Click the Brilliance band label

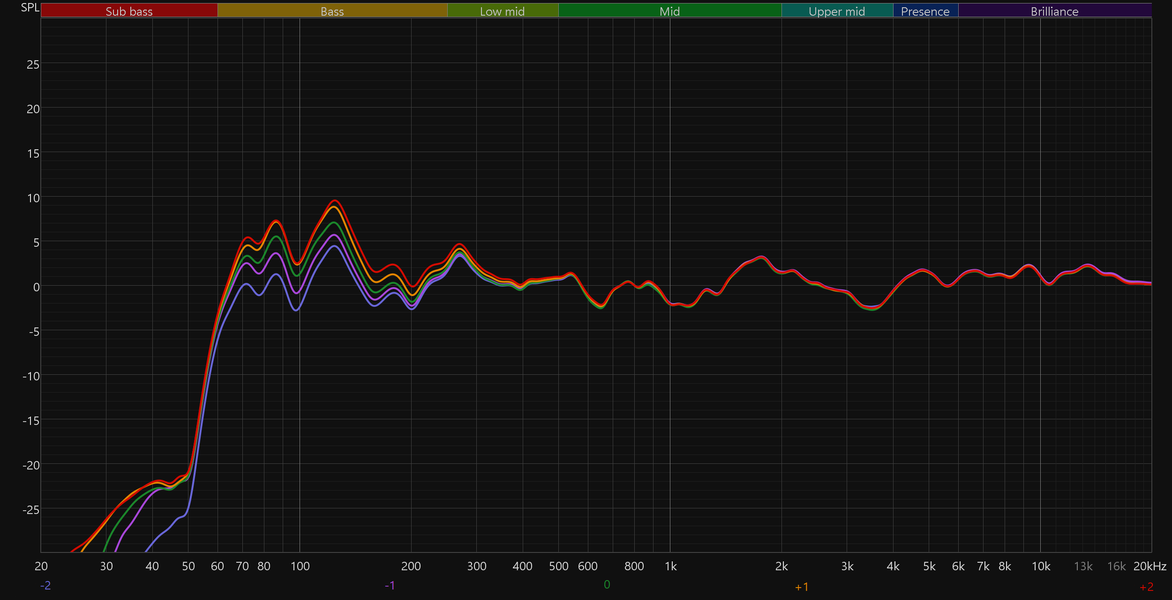pyautogui.click(x=1055, y=11)
